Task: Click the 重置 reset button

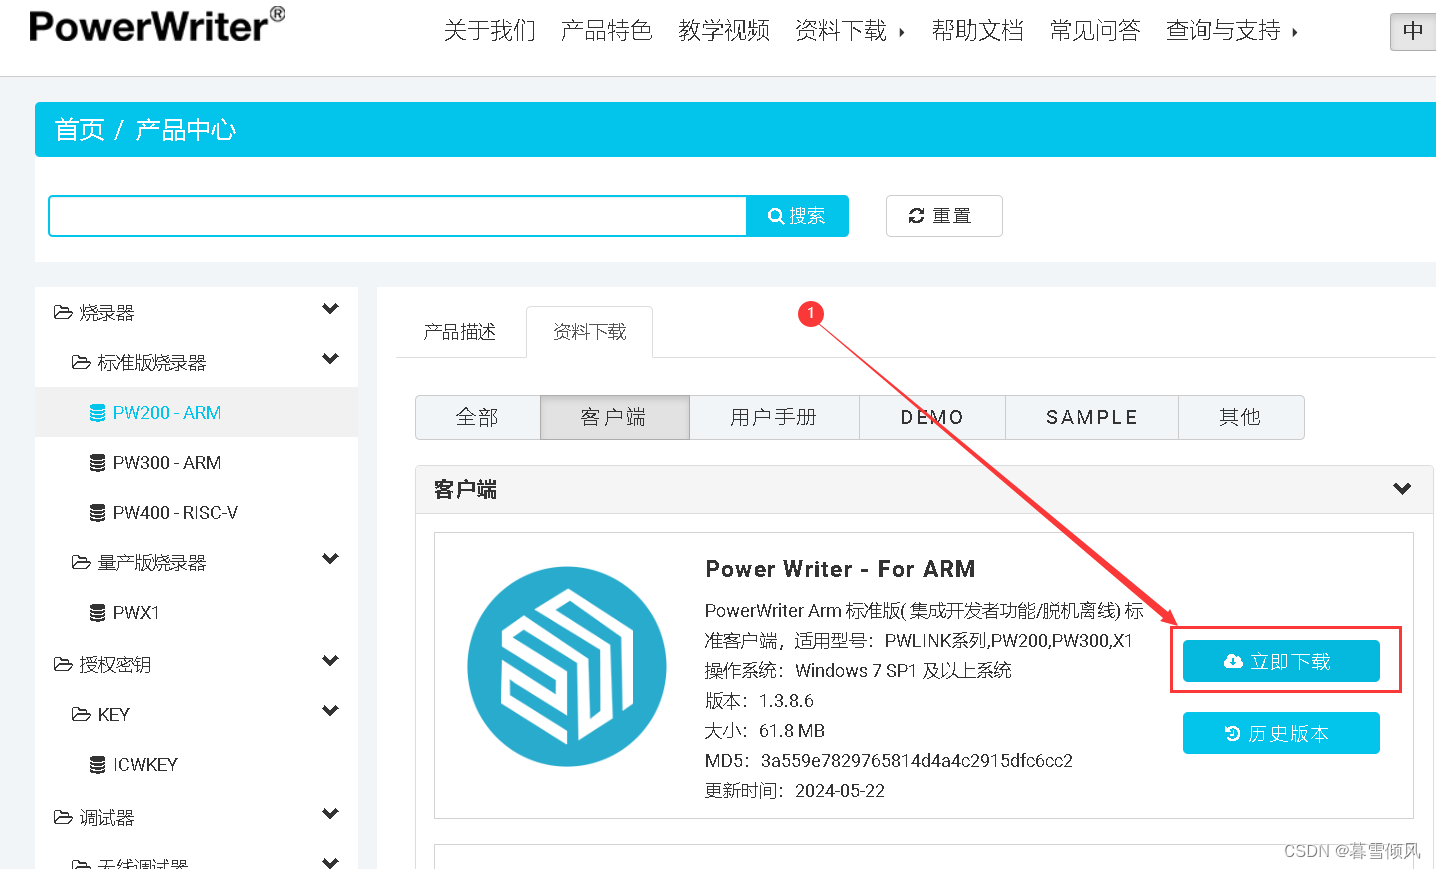Action: tap(944, 216)
